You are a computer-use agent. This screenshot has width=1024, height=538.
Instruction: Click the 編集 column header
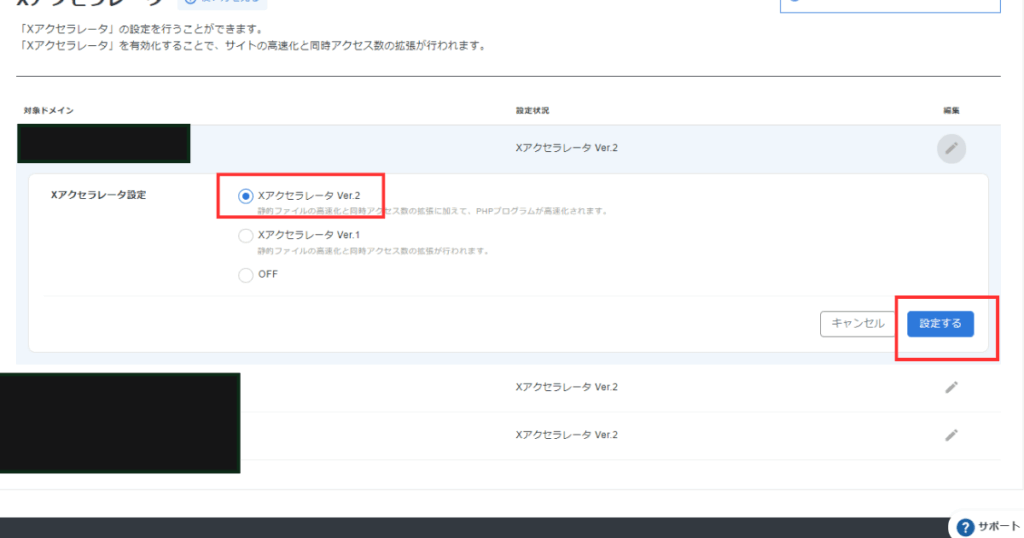click(x=951, y=109)
